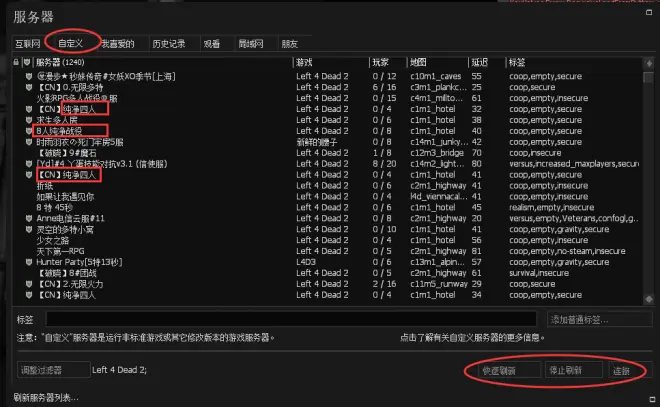Click the game cell 新鲜的嫂子
This screenshot has height=407, width=660.
[317, 142]
